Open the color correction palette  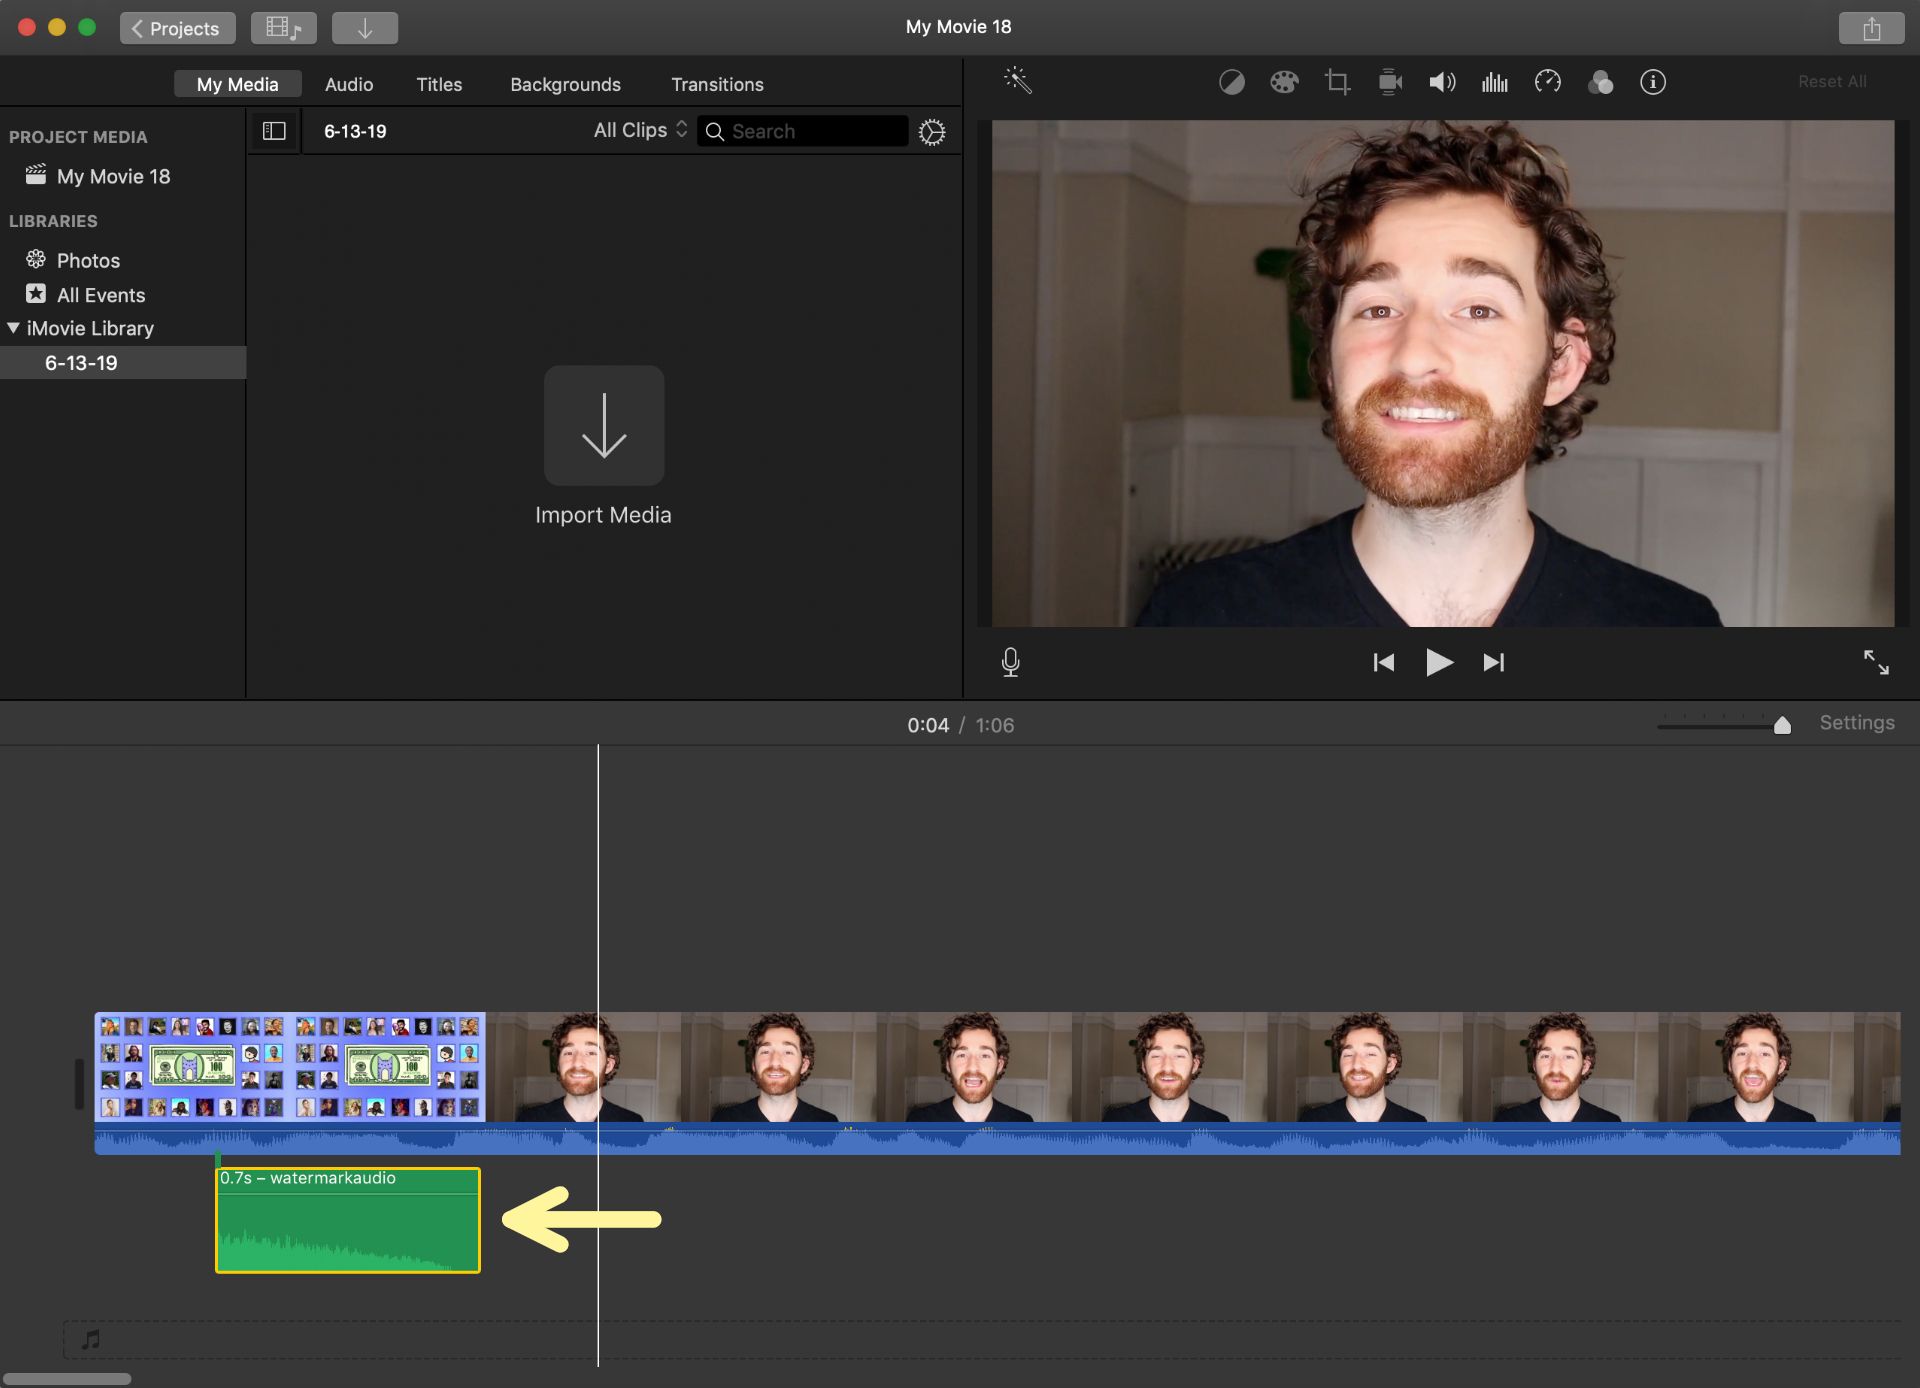pos(1284,82)
